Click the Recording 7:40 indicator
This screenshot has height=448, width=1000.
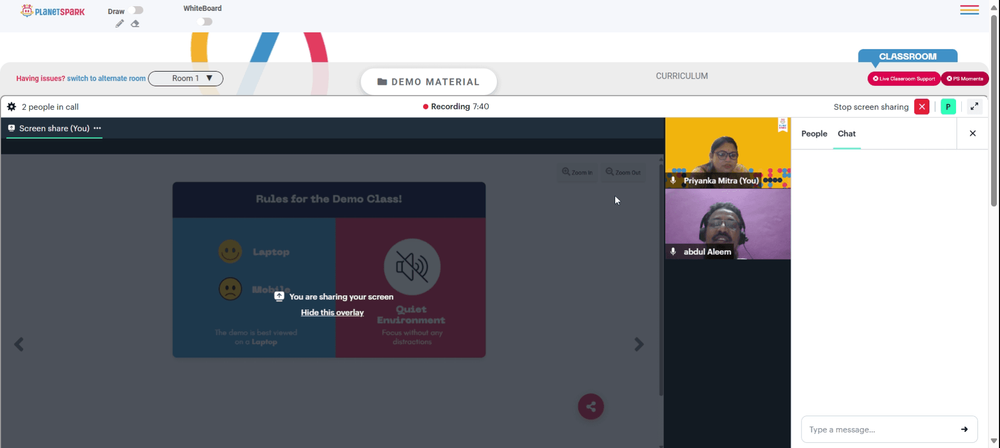pyautogui.click(x=456, y=107)
